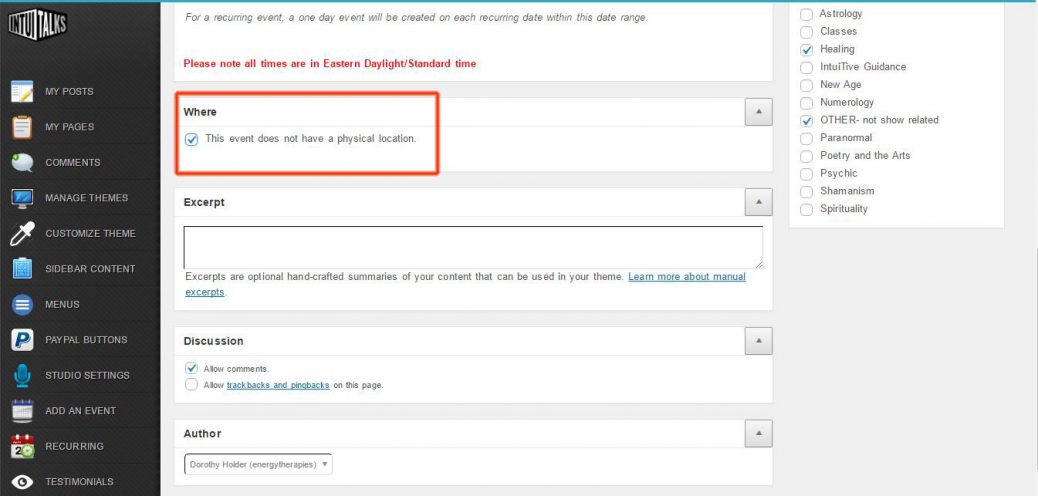Click the Where panel heading
Image resolution: width=1038 pixels, height=496 pixels.
tap(200, 112)
